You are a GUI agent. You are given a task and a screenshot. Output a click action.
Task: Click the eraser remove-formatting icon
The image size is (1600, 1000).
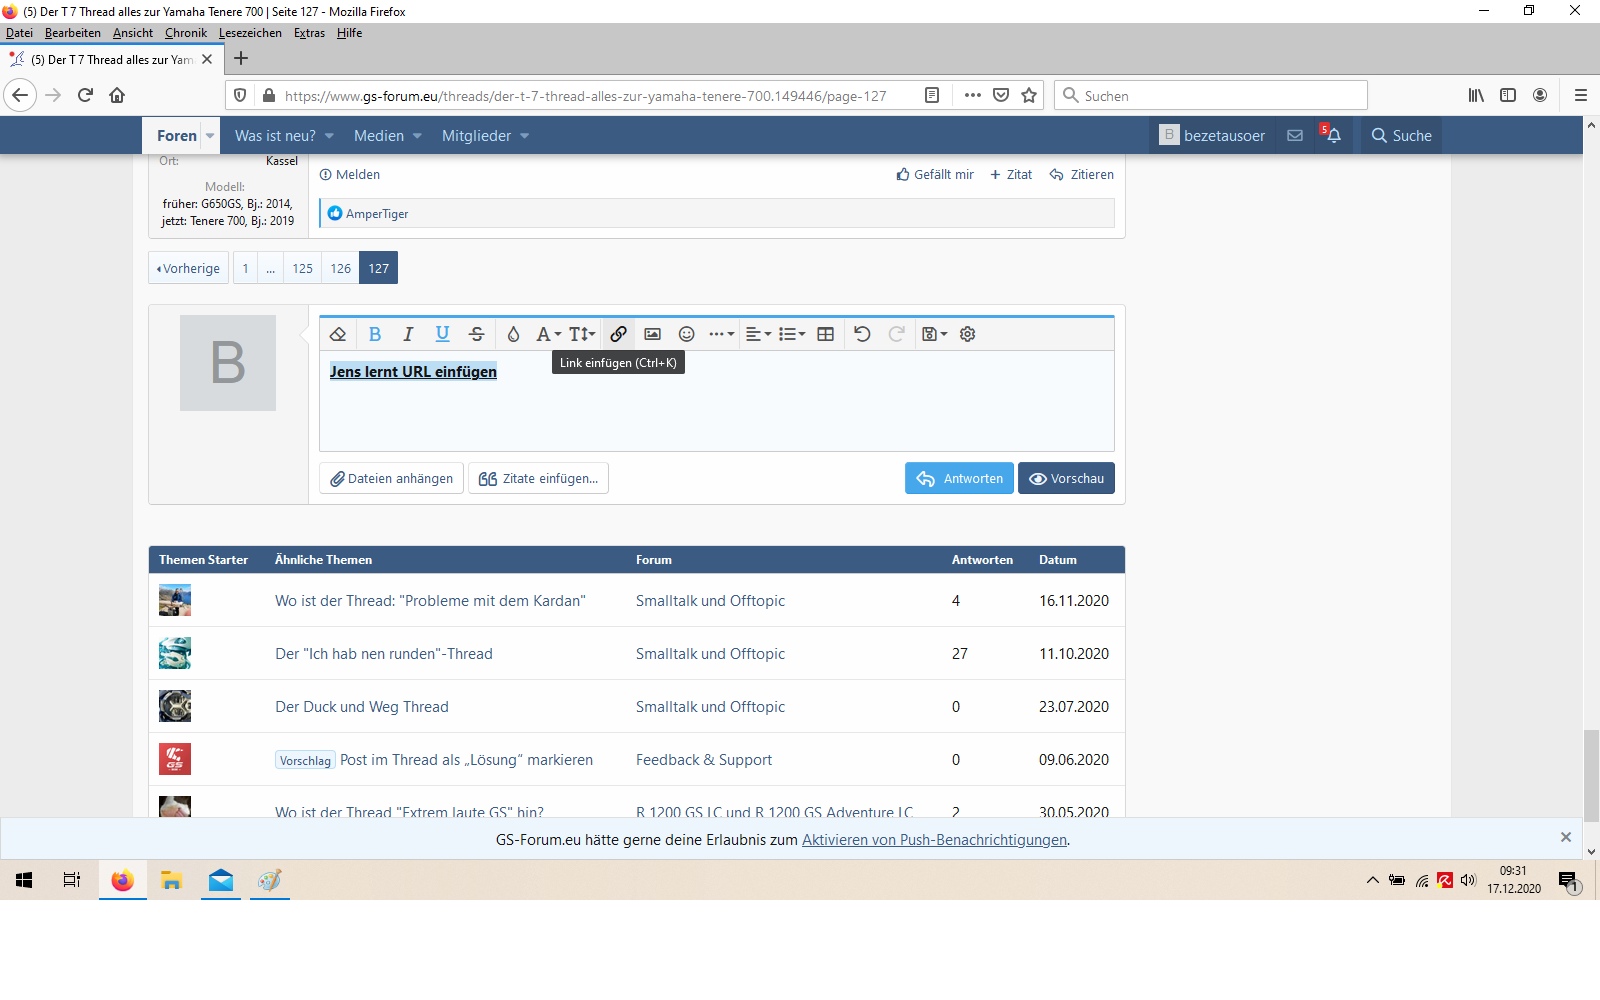pos(338,334)
